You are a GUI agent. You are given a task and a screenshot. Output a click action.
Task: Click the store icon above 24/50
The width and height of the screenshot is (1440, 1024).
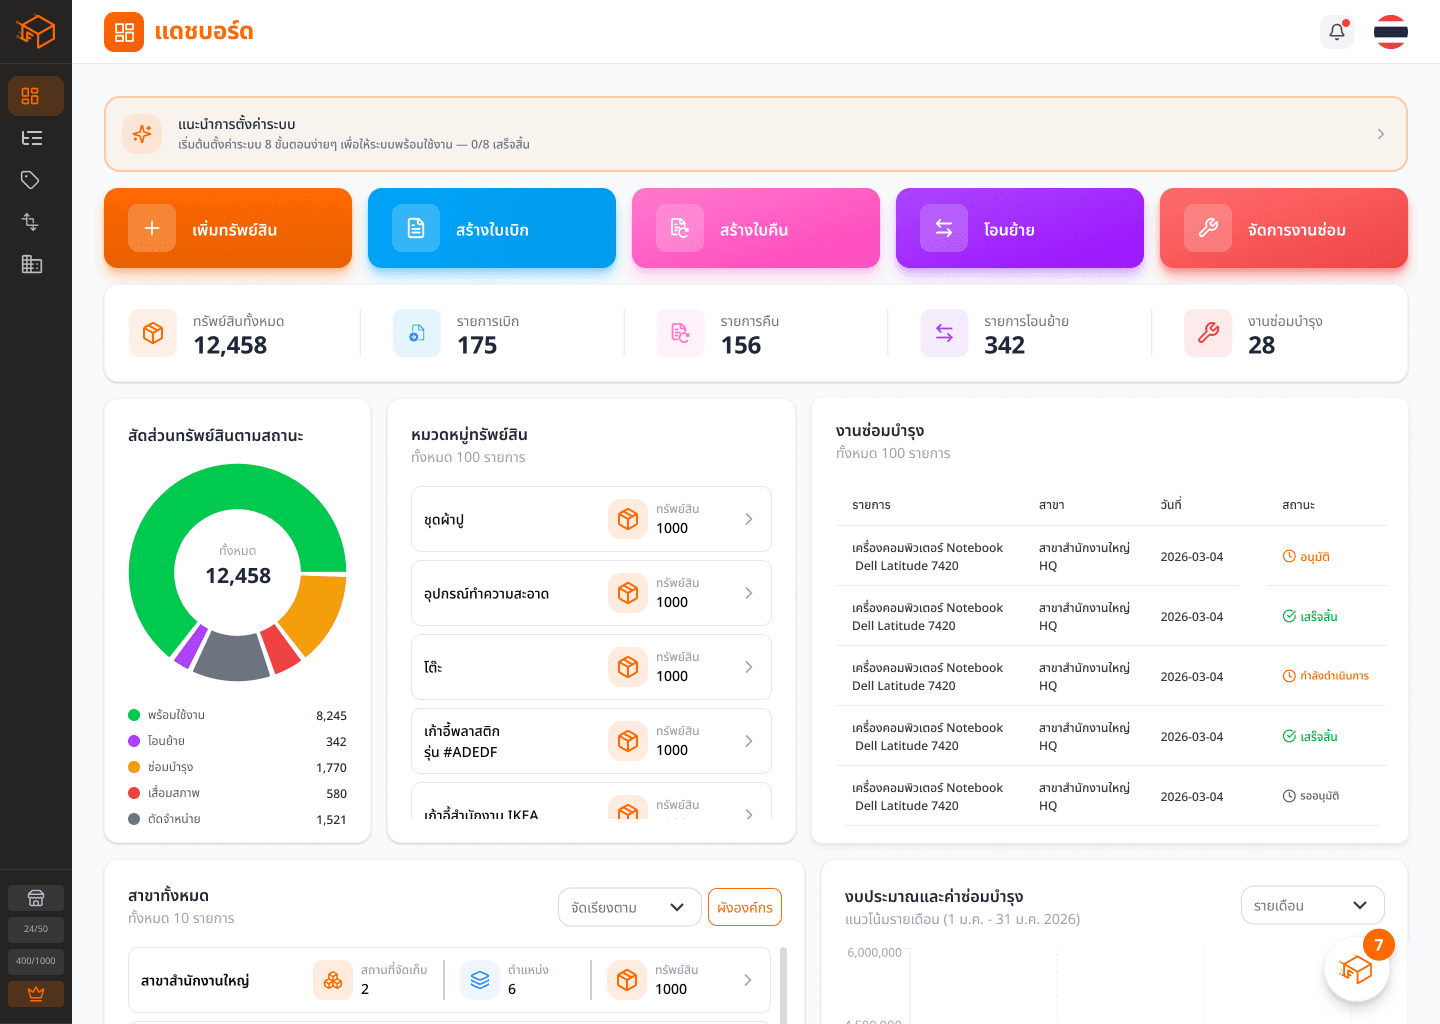(x=36, y=898)
